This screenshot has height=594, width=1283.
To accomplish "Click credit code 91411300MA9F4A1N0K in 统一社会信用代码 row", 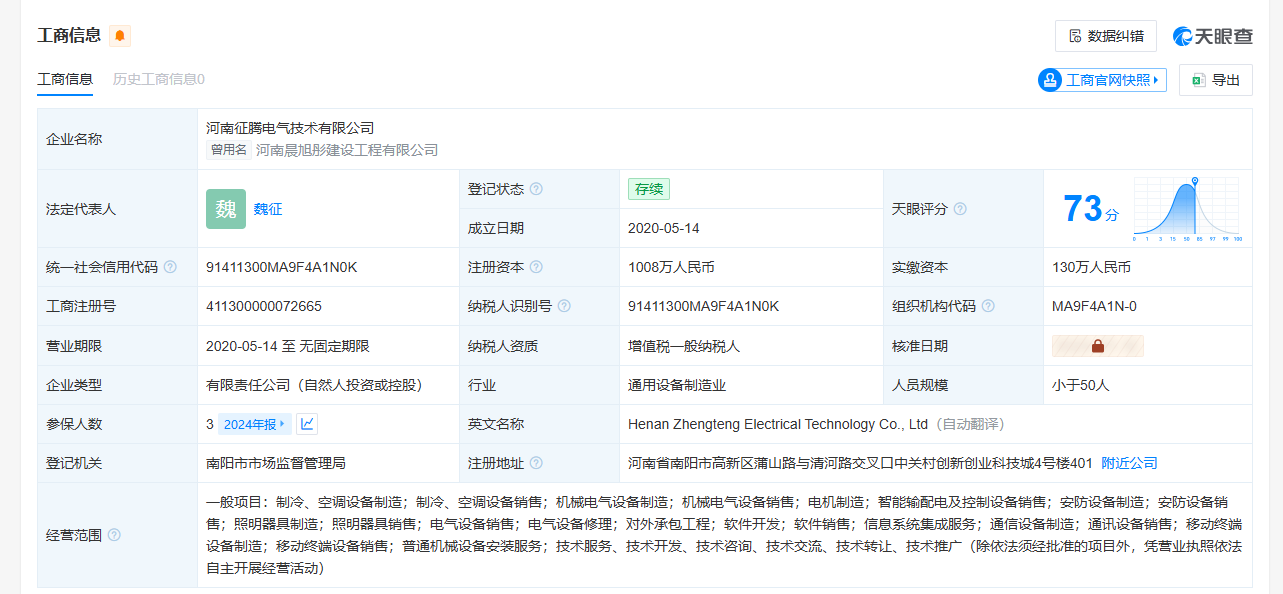I will [x=282, y=267].
